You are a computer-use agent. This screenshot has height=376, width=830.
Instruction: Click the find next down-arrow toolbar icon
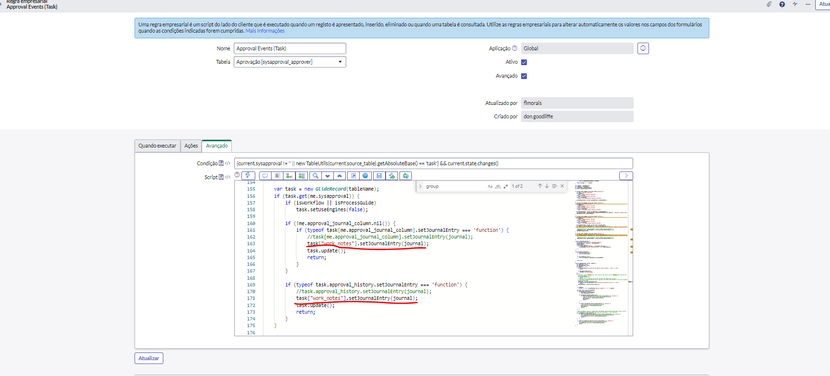point(327,175)
